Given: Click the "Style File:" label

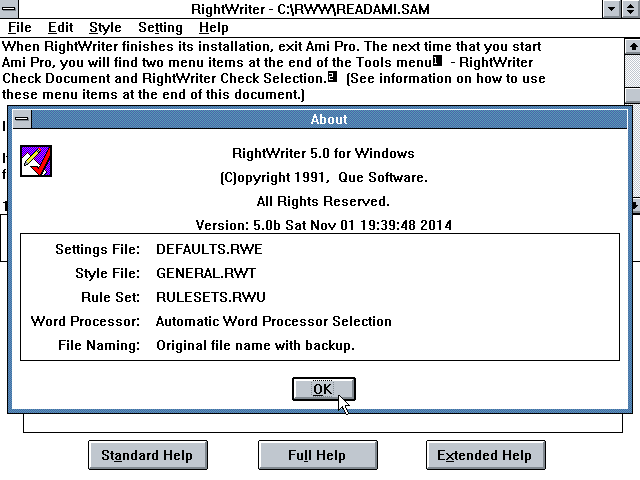Looking at the screenshot, I should click(108, 273).
